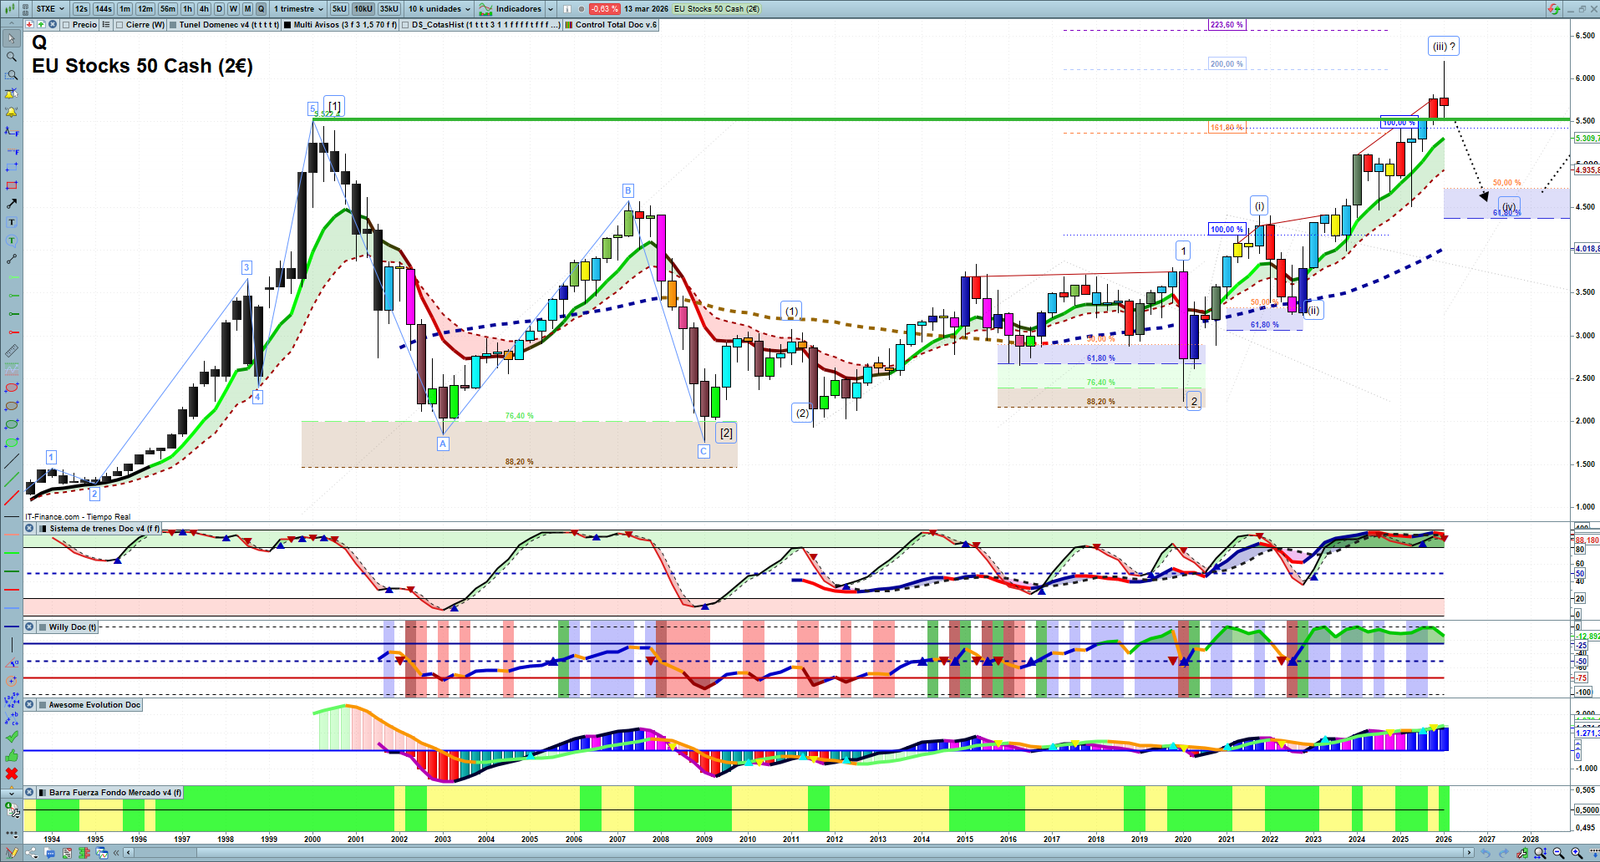The height and width of the screenshot is (862, 1600).
Task: Click the Tunel Domenec v4 color square
Action: tap(174, 25)
